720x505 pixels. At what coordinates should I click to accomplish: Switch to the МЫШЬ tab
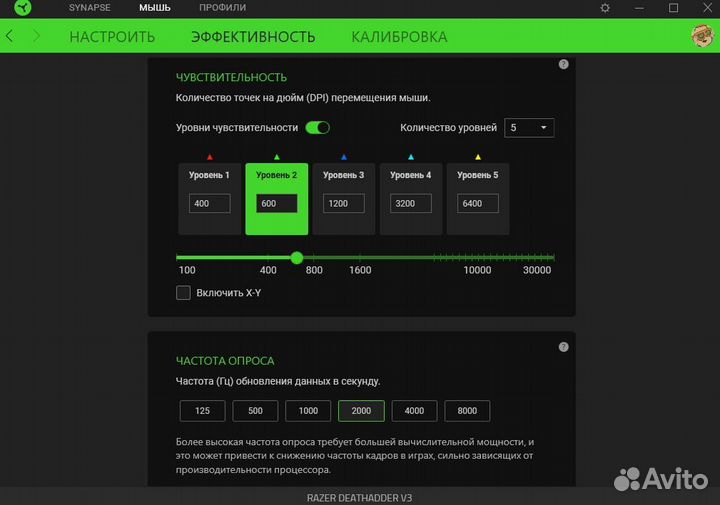(155, 8)
